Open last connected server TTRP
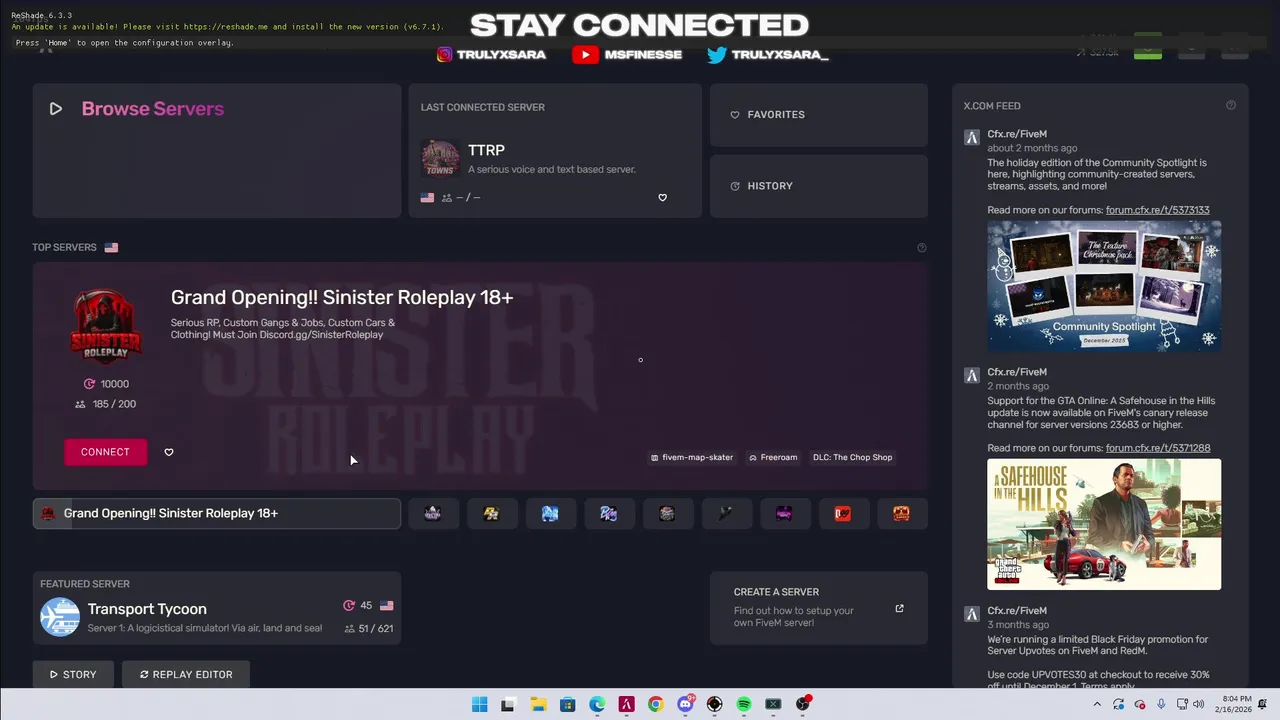The height and width of the screenshot is (720, 1280). [x=555, y=150]
